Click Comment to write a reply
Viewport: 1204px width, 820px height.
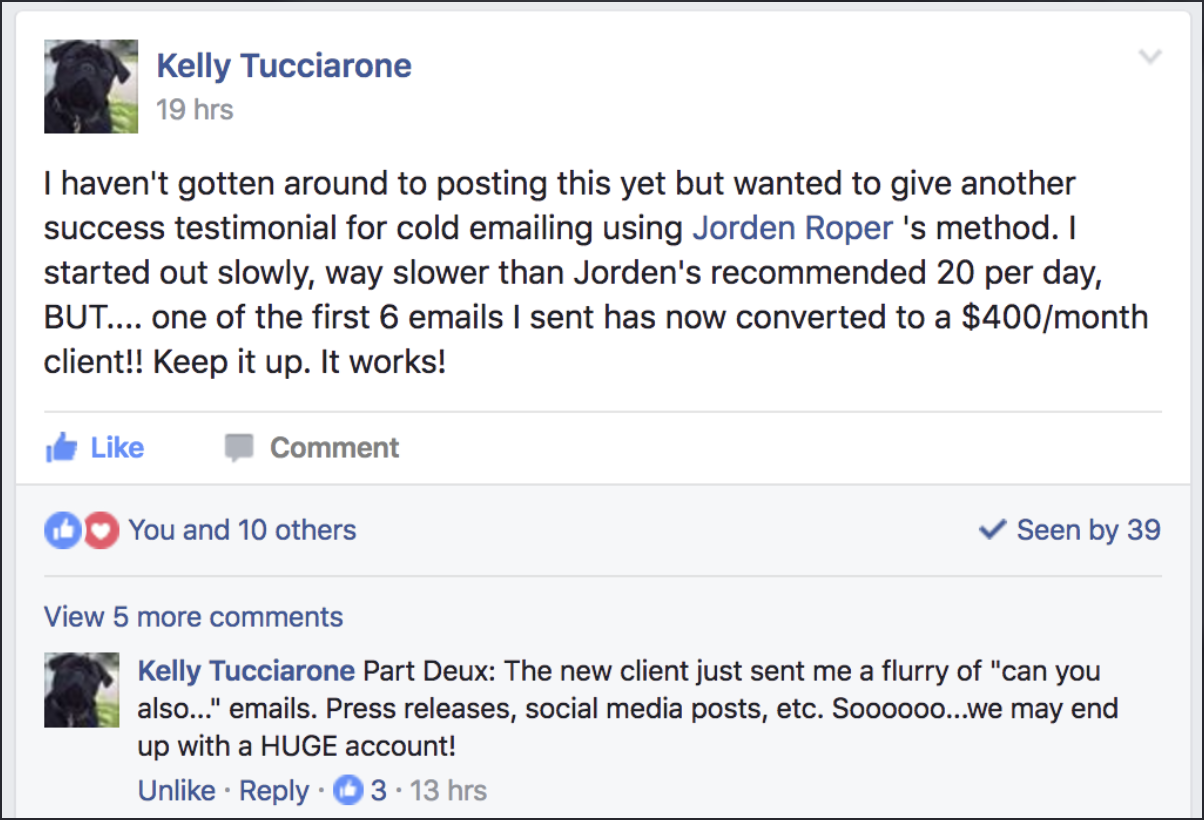pos(312,447)
